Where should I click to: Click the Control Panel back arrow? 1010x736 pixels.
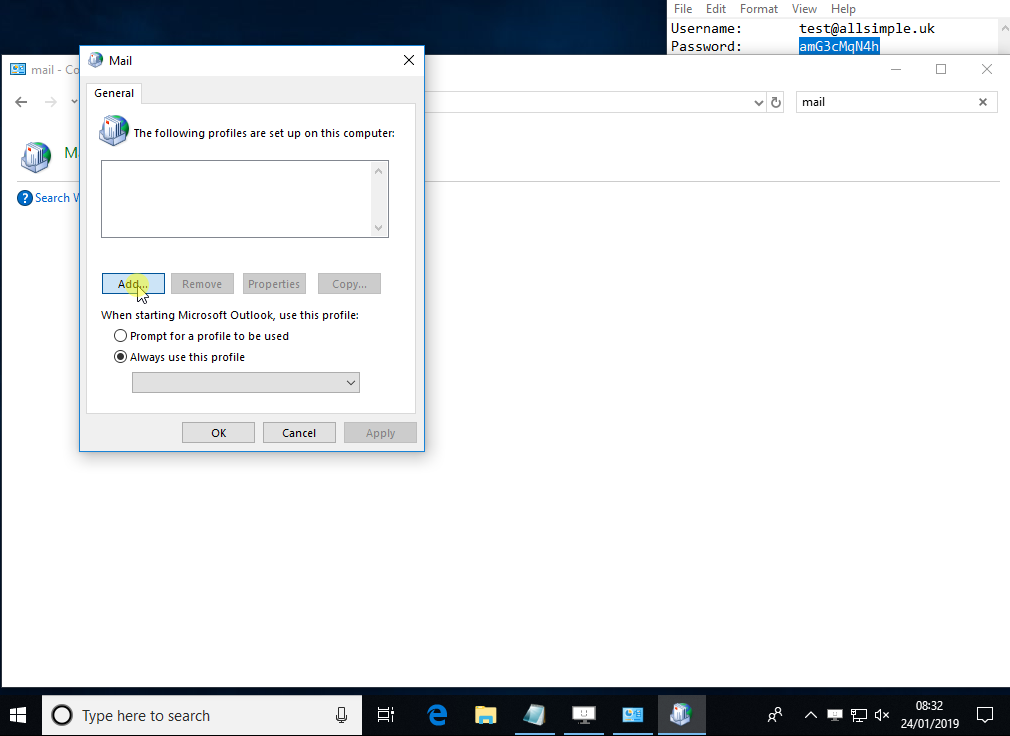point(21,102)
